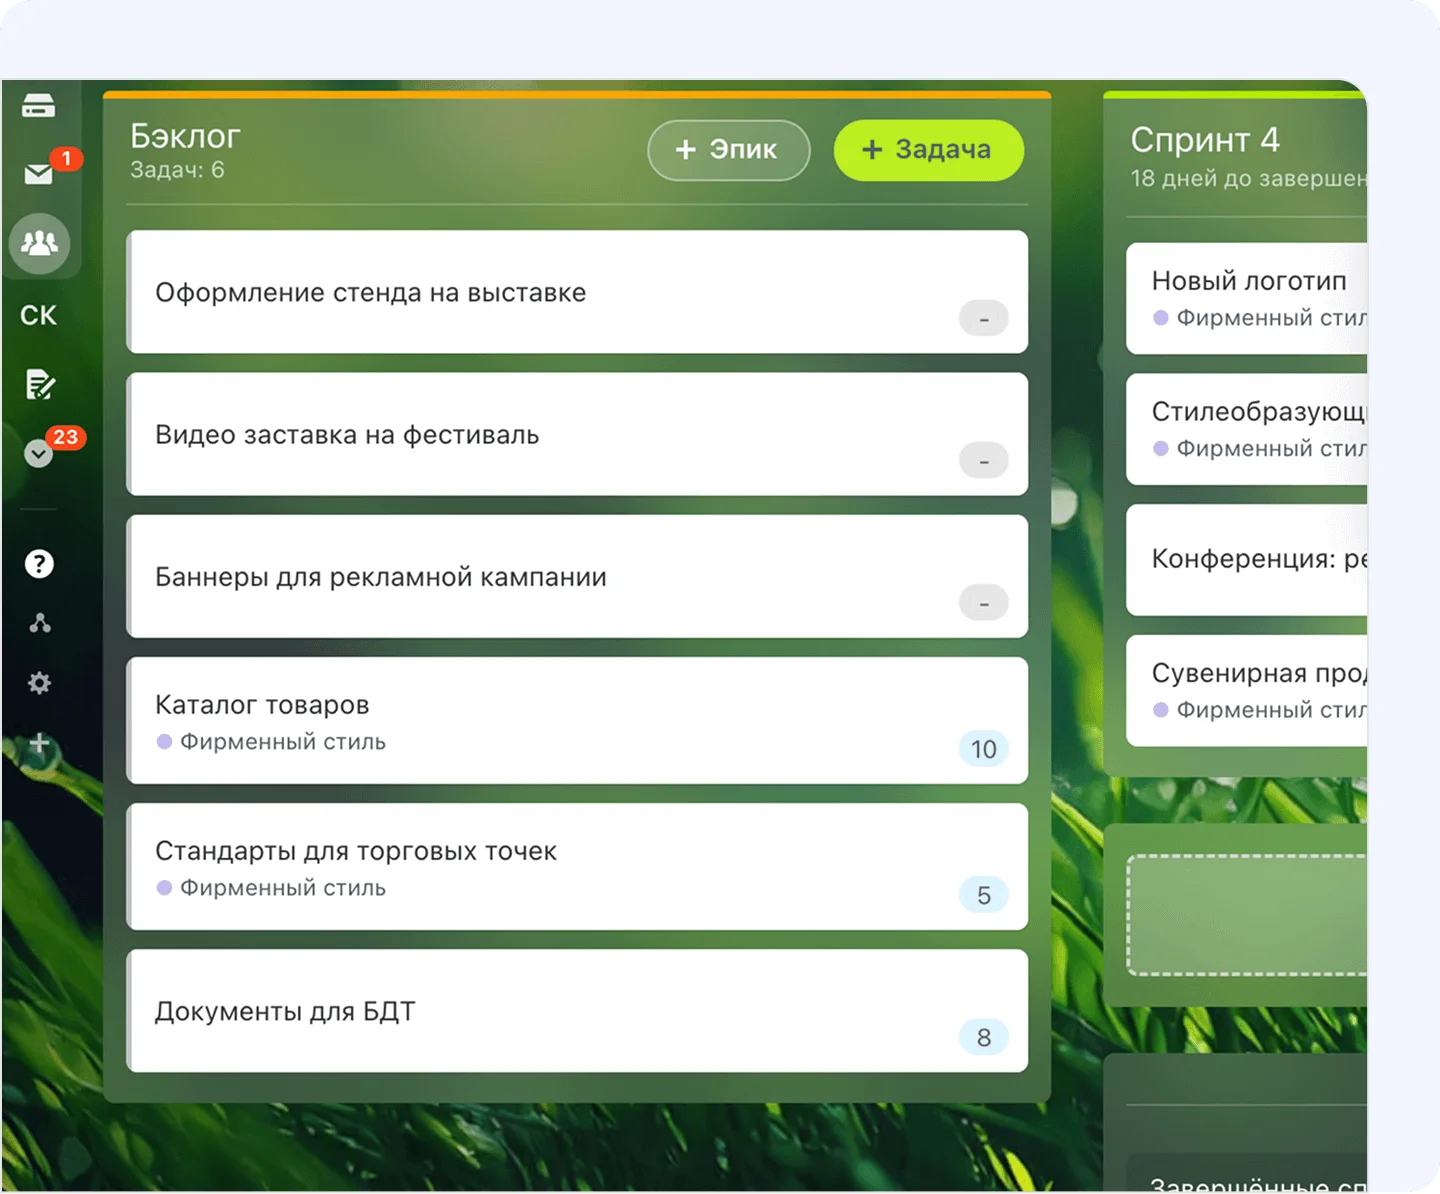Open the inbox tray icon in sidebar
Viewport: 1440px width, 1194px height.
[39, 106]
